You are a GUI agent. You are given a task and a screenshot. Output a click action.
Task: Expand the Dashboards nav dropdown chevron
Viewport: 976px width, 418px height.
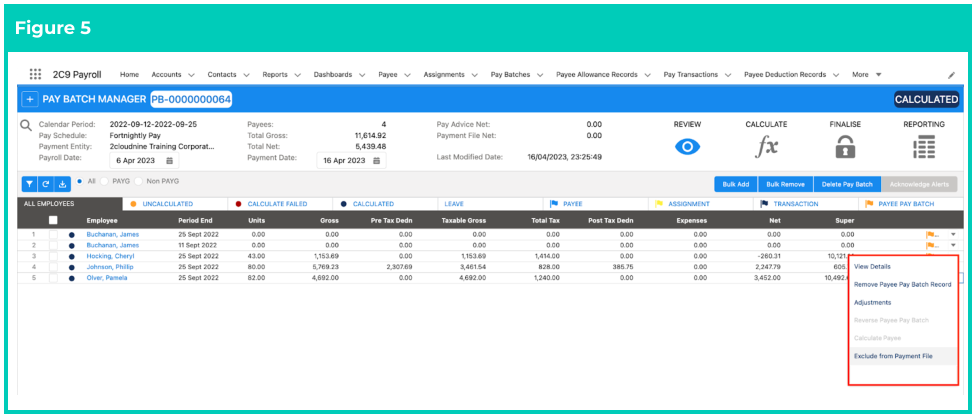(364, 75)
